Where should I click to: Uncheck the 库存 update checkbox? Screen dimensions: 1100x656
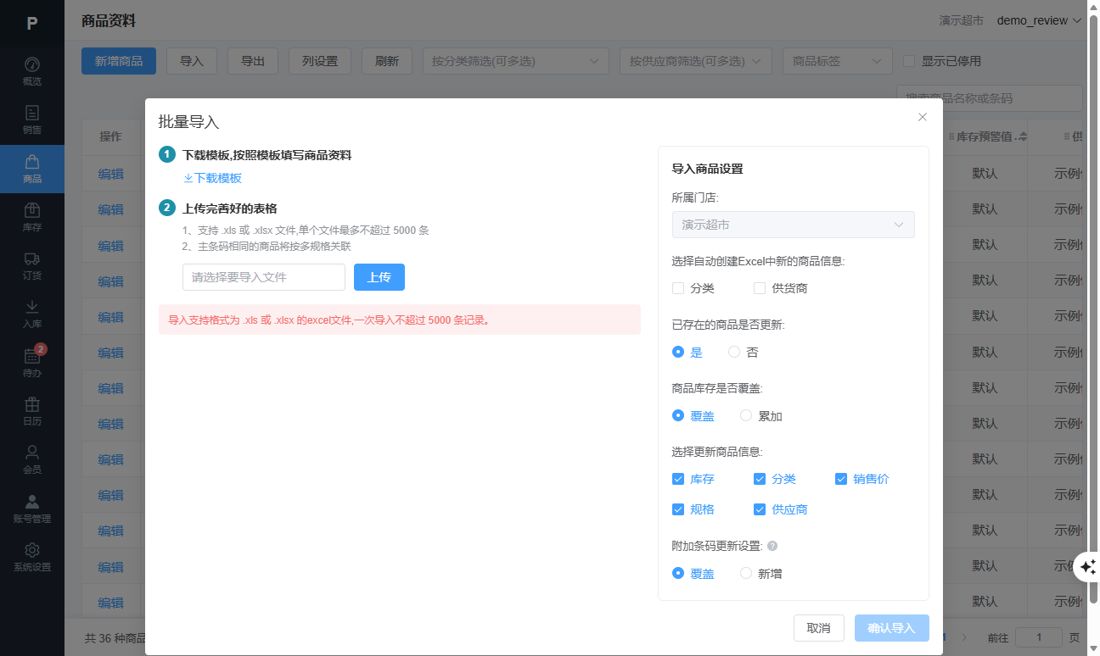678,478
